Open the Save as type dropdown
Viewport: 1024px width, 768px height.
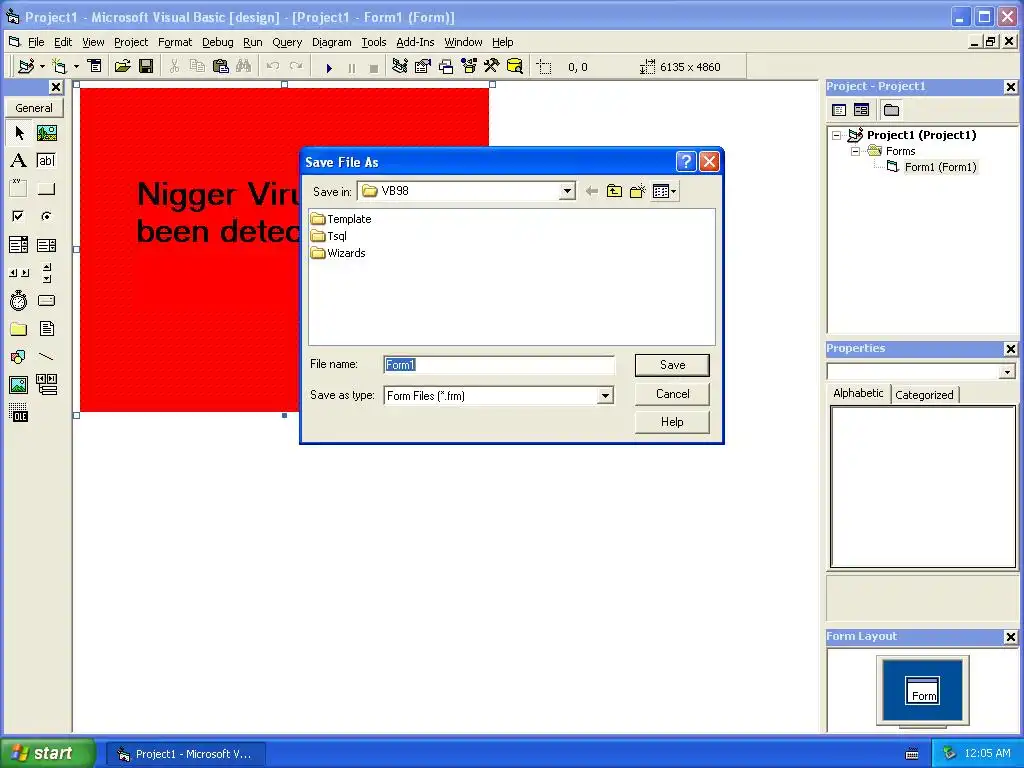[x=605, y=396]
